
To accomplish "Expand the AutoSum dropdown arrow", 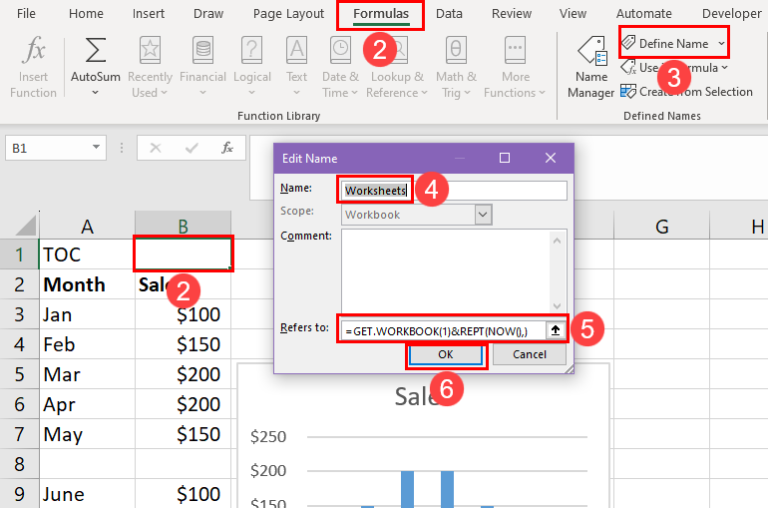I will point(95,93).
